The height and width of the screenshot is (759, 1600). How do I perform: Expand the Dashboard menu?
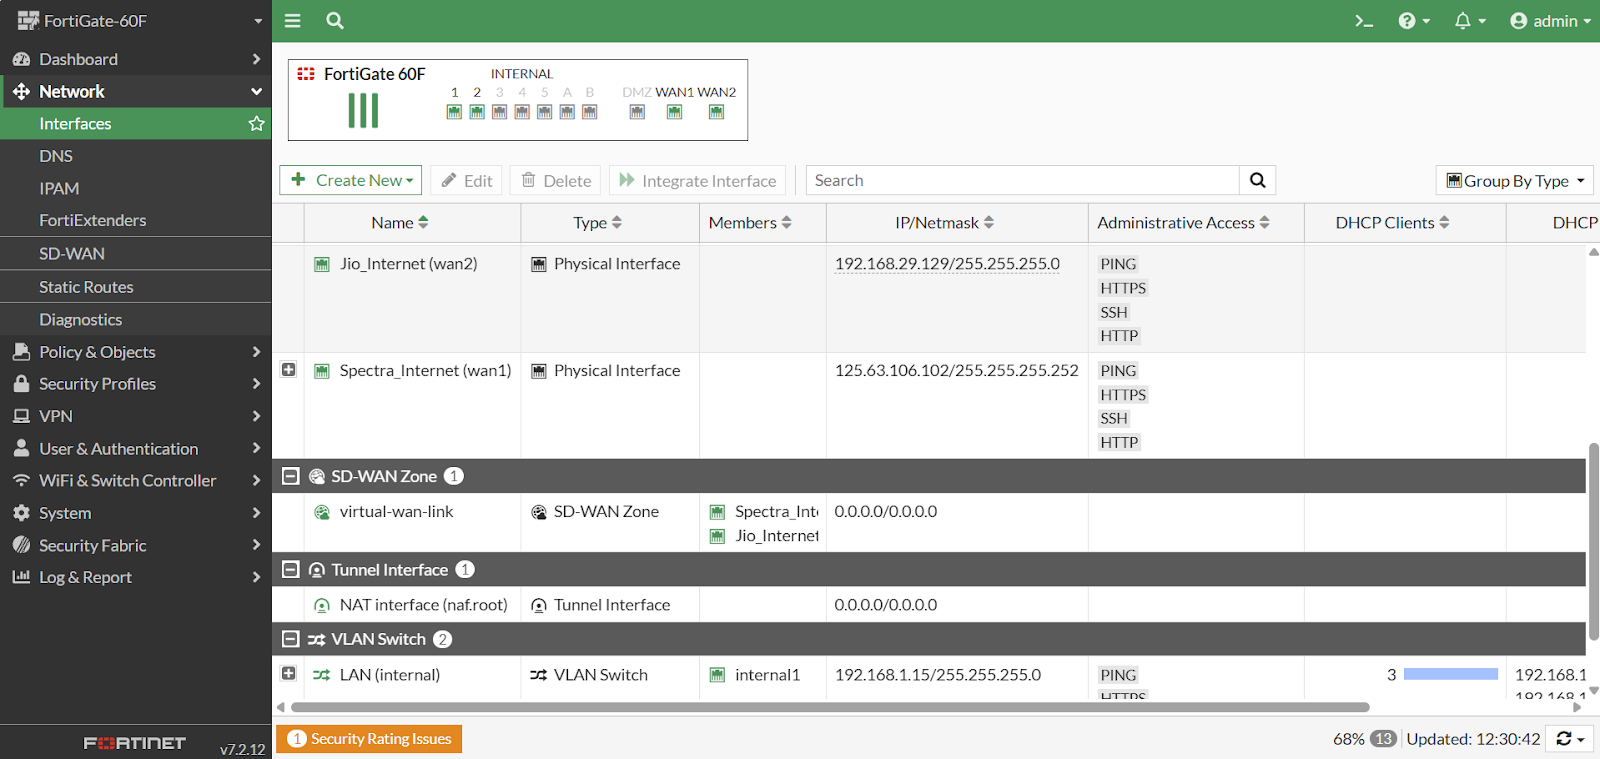[136, 59]
